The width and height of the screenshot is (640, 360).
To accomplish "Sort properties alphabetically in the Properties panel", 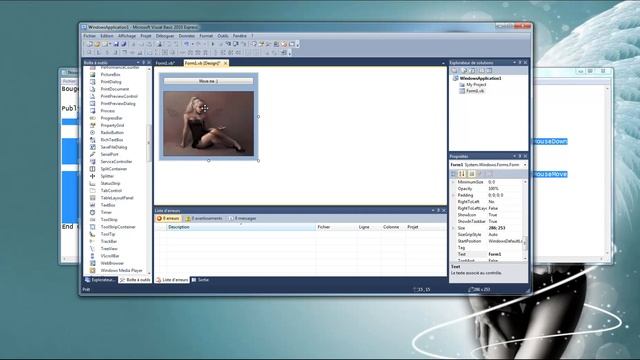I will click(x=462, y=174).
